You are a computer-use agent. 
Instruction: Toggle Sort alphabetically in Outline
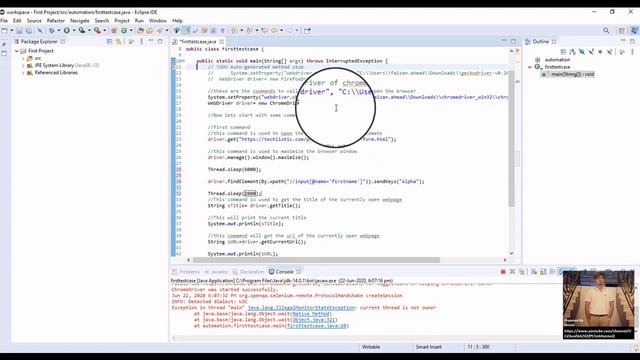pyautogui.click(x=572, y=52)
